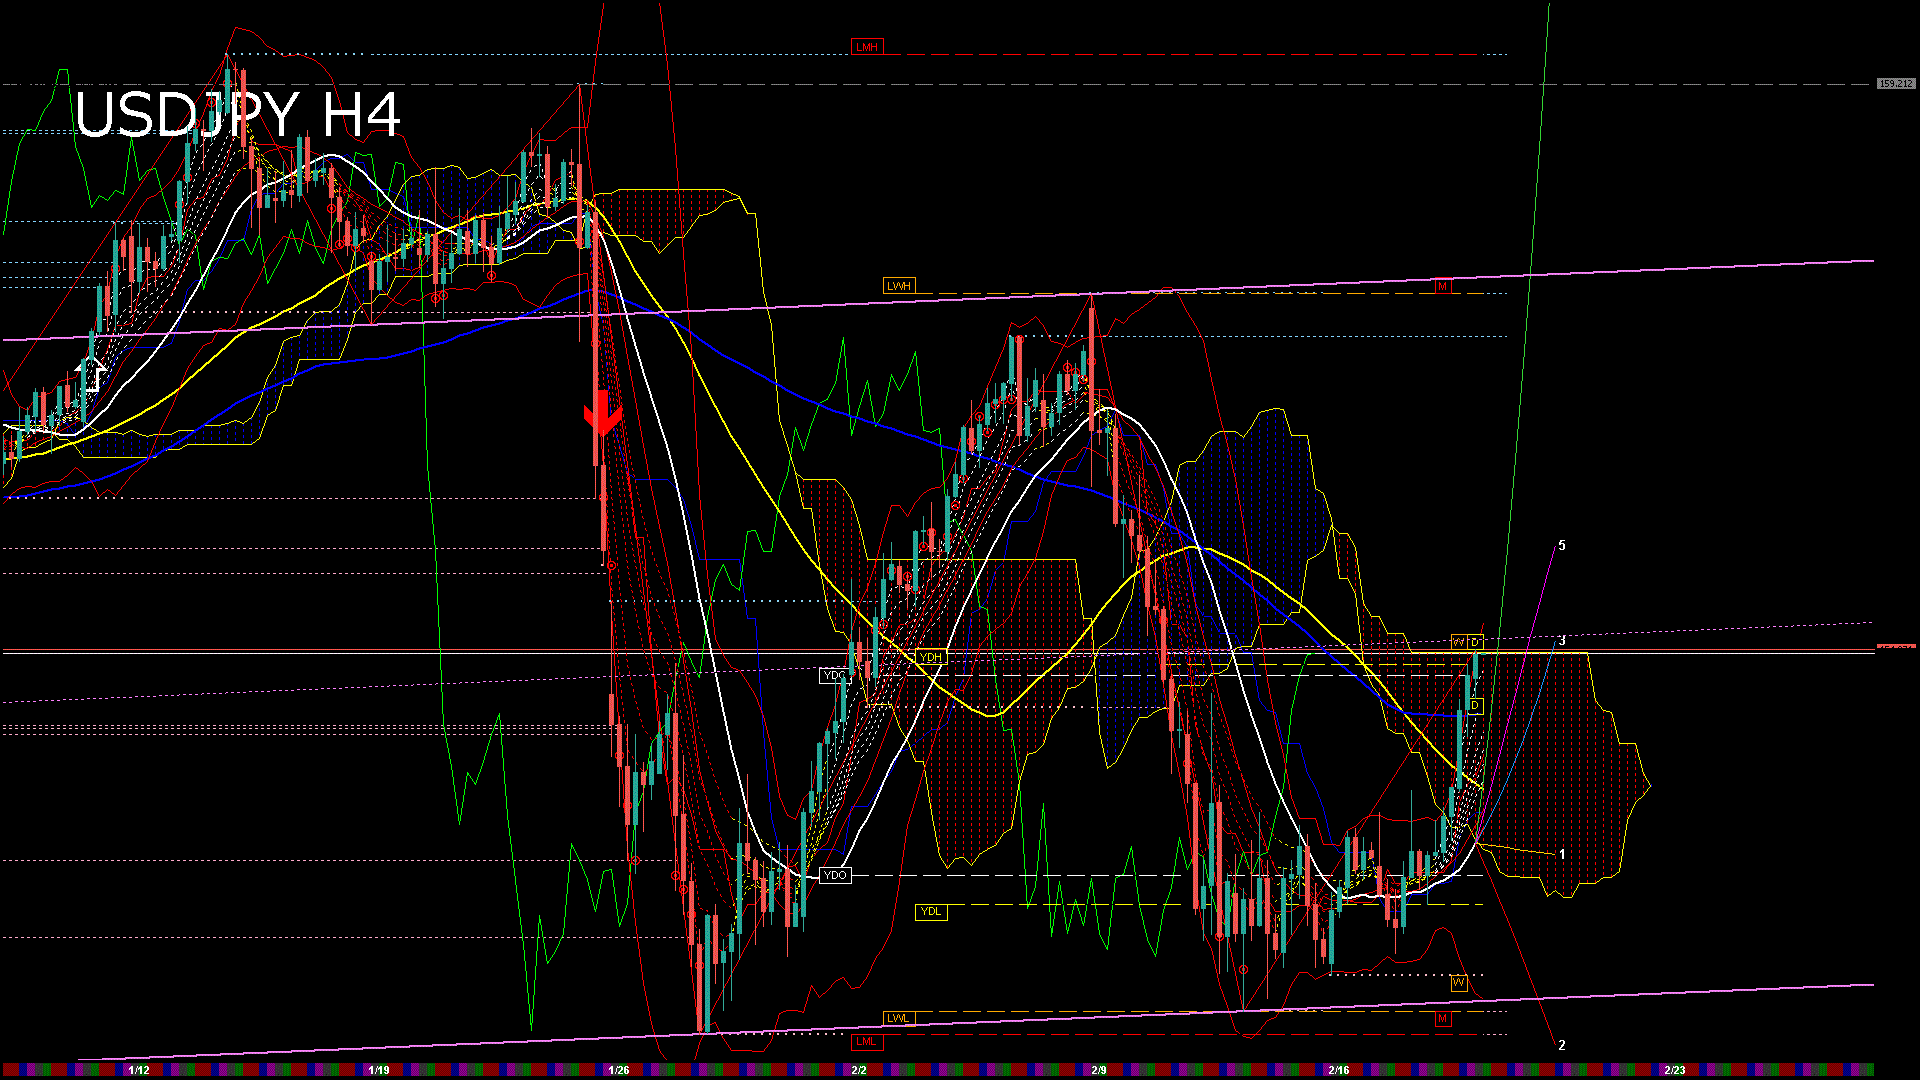The image size is (1920, 1080).
Task: Select the LWL orange label
Action: (x=898, y=1018)
